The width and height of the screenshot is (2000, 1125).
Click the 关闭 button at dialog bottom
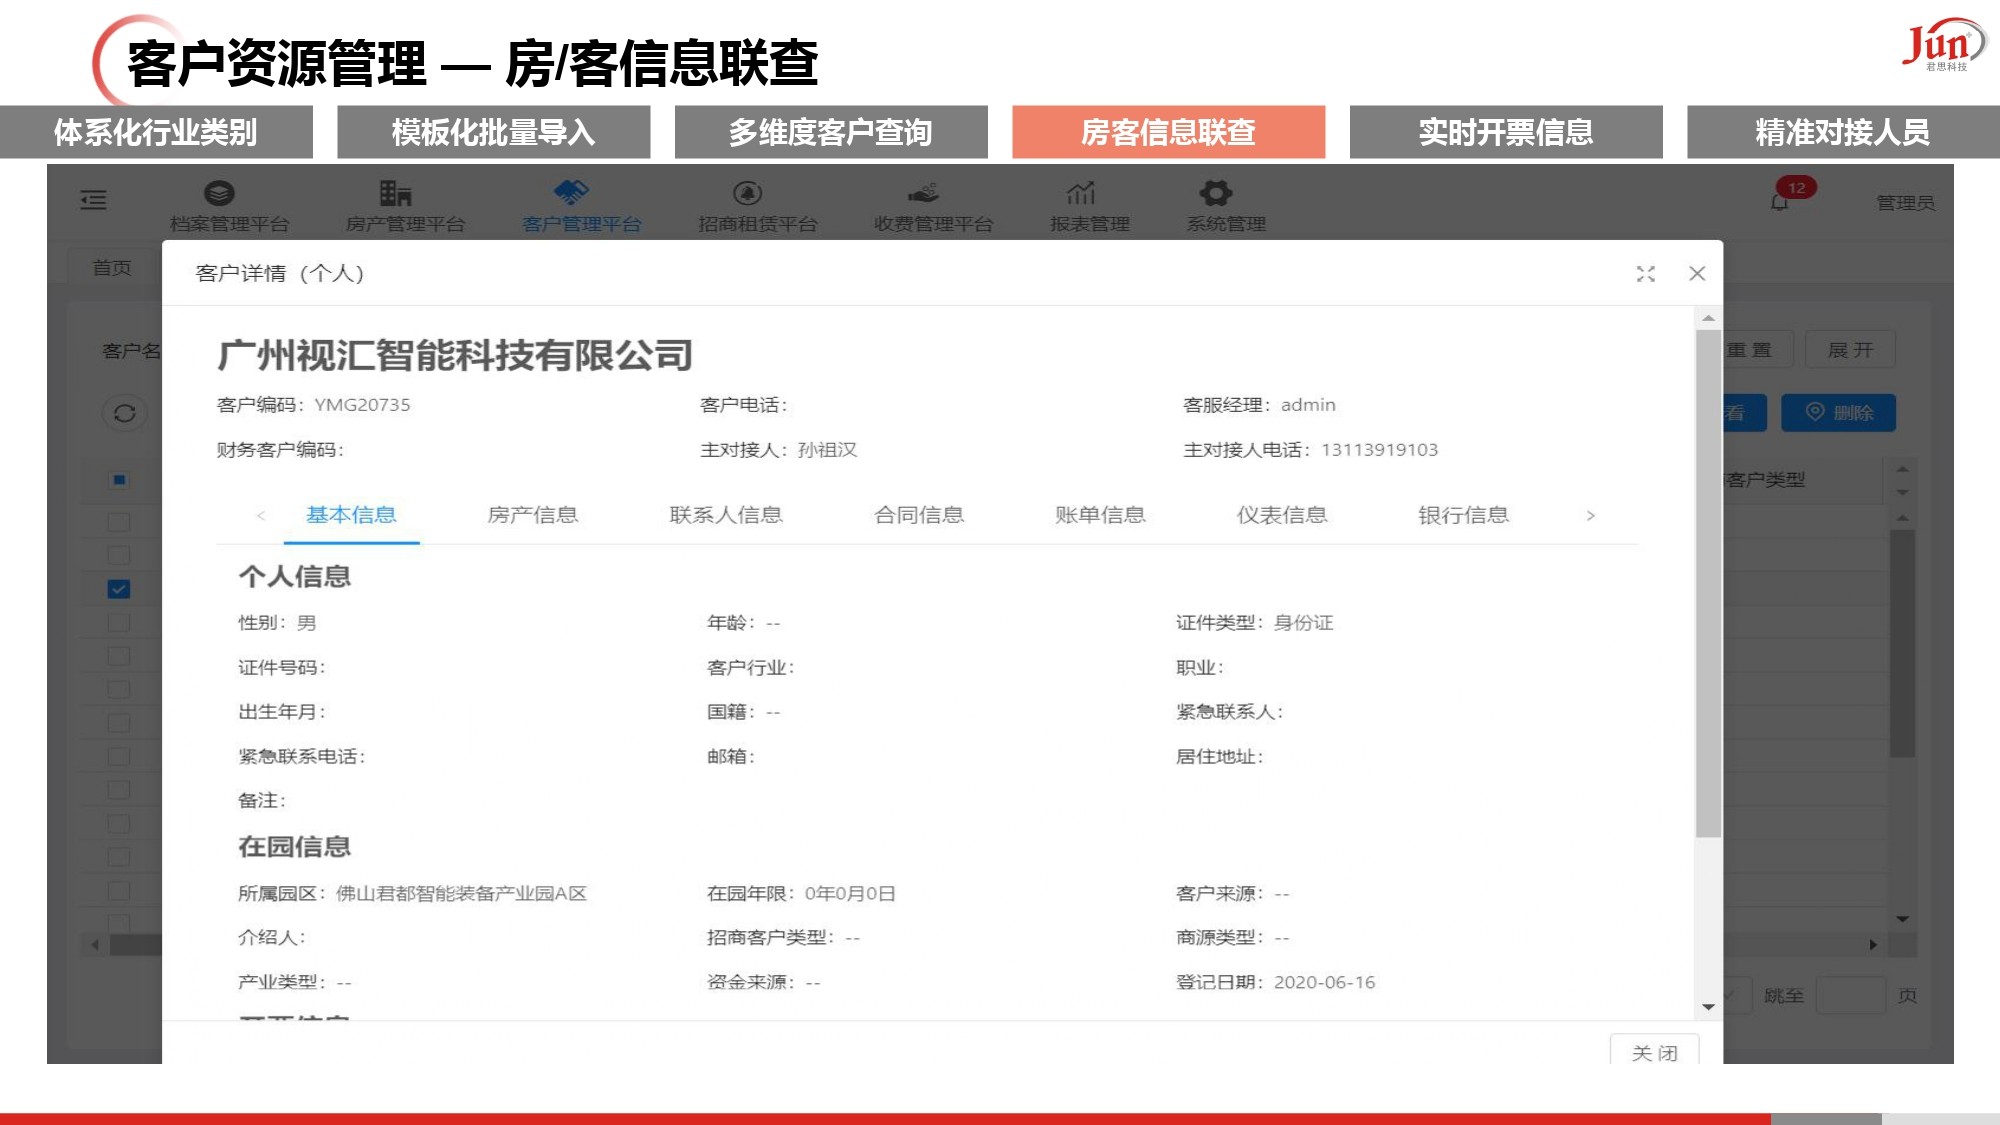pyautogui.click(x=1654, y=1051)
